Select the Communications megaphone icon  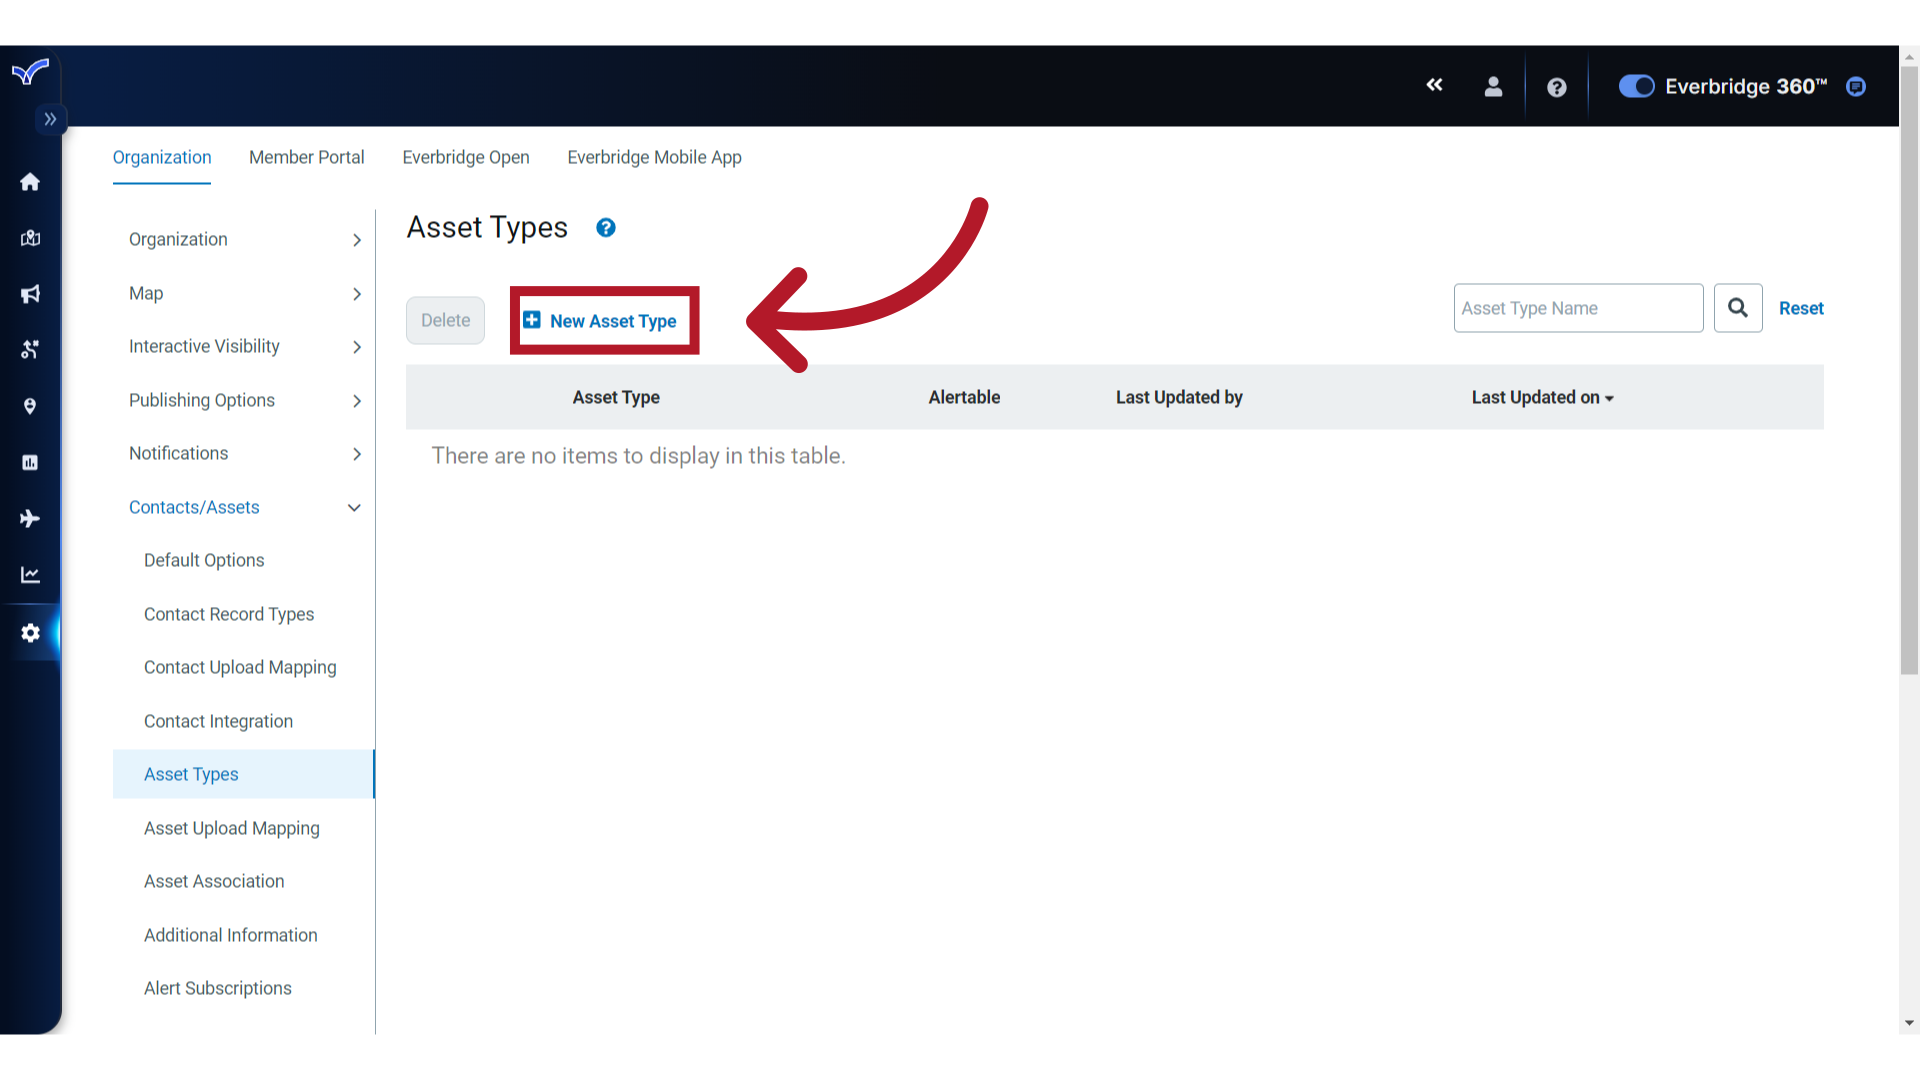point(30,294)
